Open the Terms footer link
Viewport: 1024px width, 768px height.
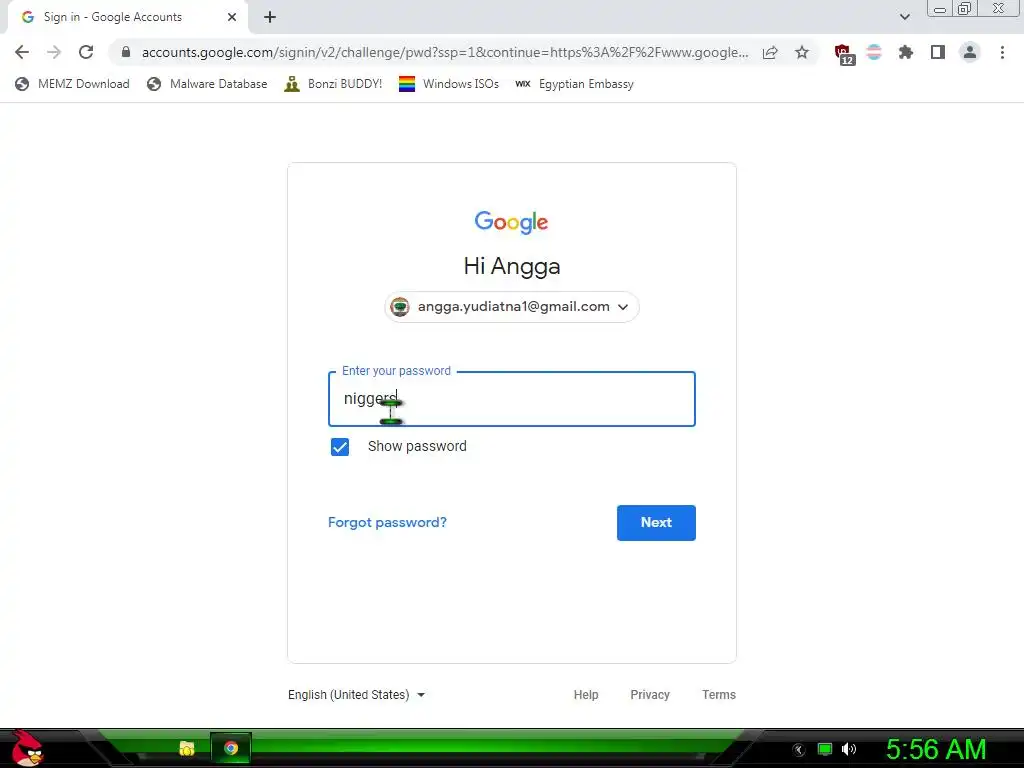click(719, 695)
